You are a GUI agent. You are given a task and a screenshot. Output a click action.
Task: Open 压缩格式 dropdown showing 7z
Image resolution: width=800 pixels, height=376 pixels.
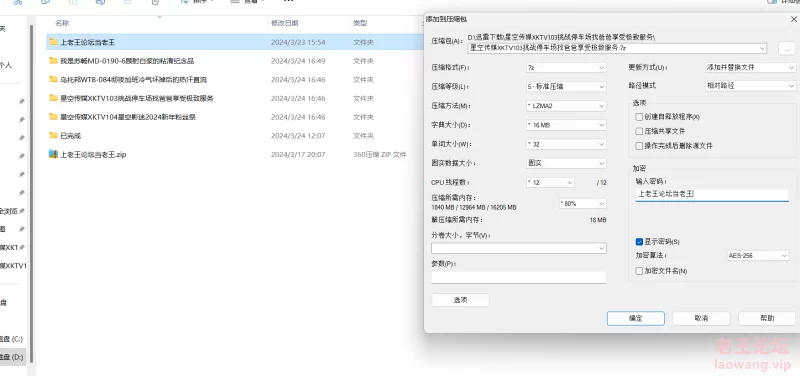coord(566,67)
